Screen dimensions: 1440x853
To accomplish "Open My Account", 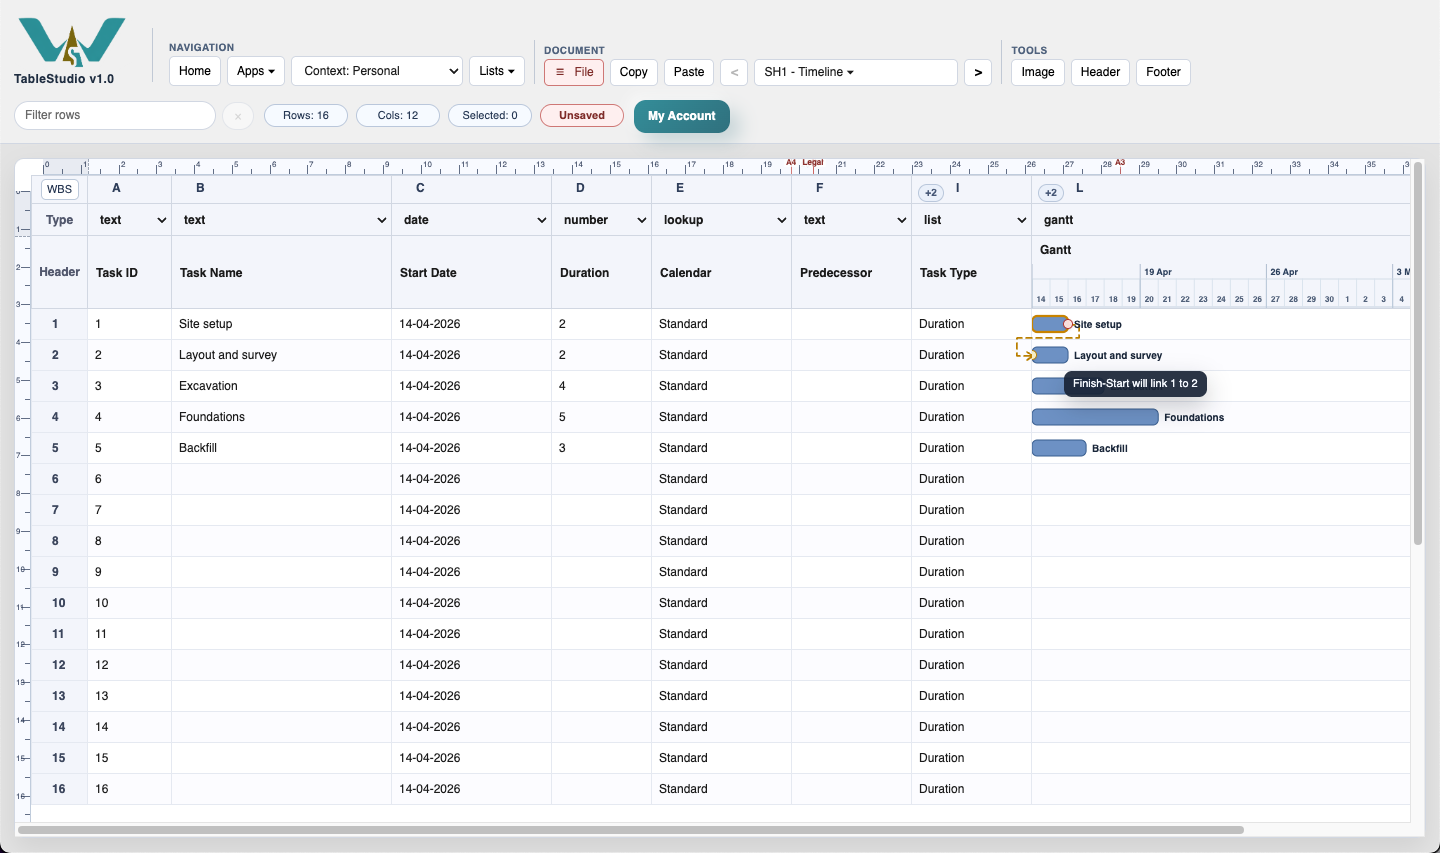I will click(682, 116).
